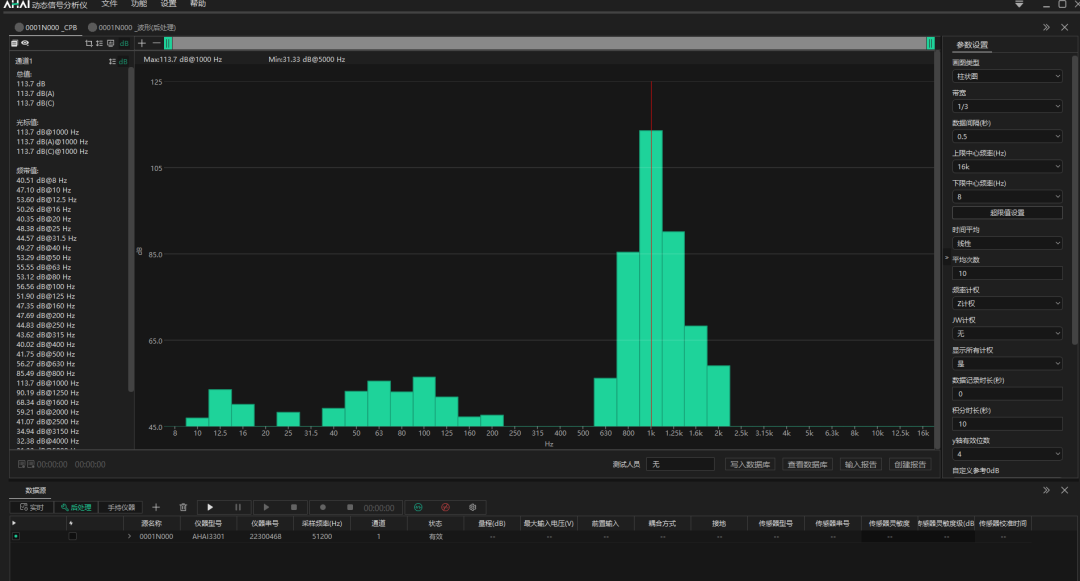The image size is (1080, 581).
Task: Expand the 0001N000 source row
Action: click(x=129, y=536)
